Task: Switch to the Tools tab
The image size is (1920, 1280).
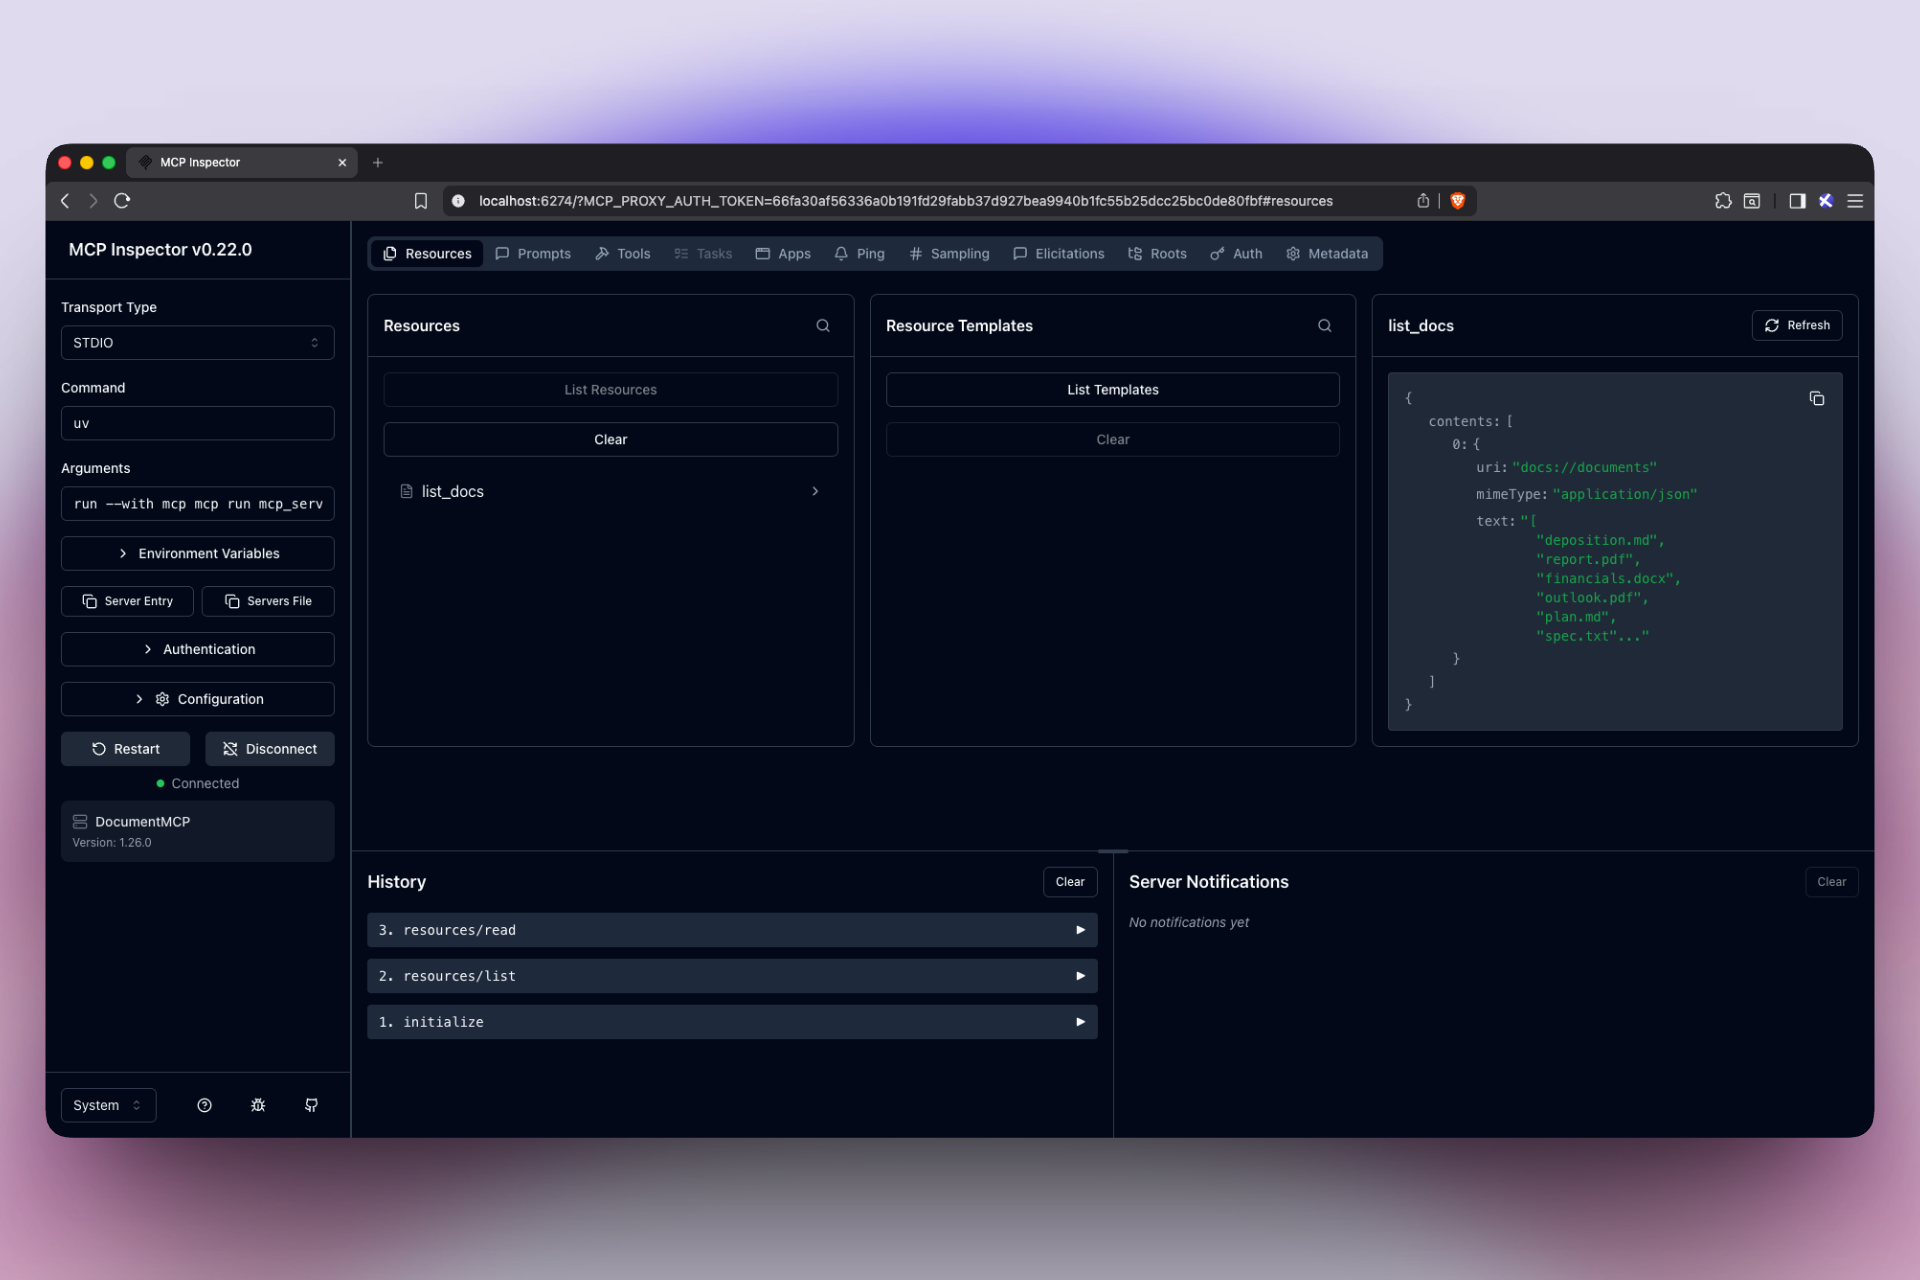Action: click(x=623, y=254)
